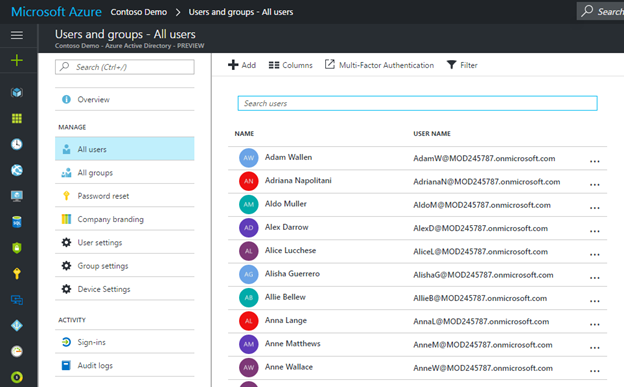Open the blue screens icon in the sidebar
The image size is (624, 387).
click(x=17, y=300)
